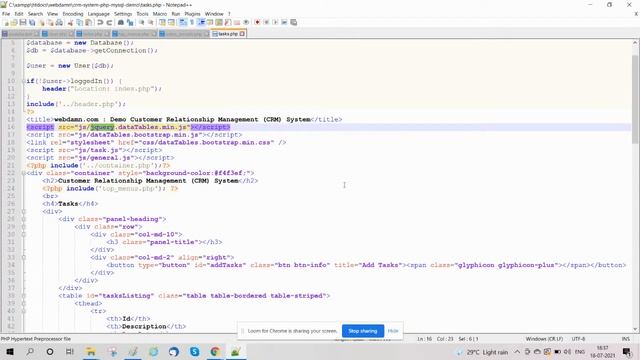Open the Edit menu
This screenshot has width=640, height=360.
click(x=19, y=14)
